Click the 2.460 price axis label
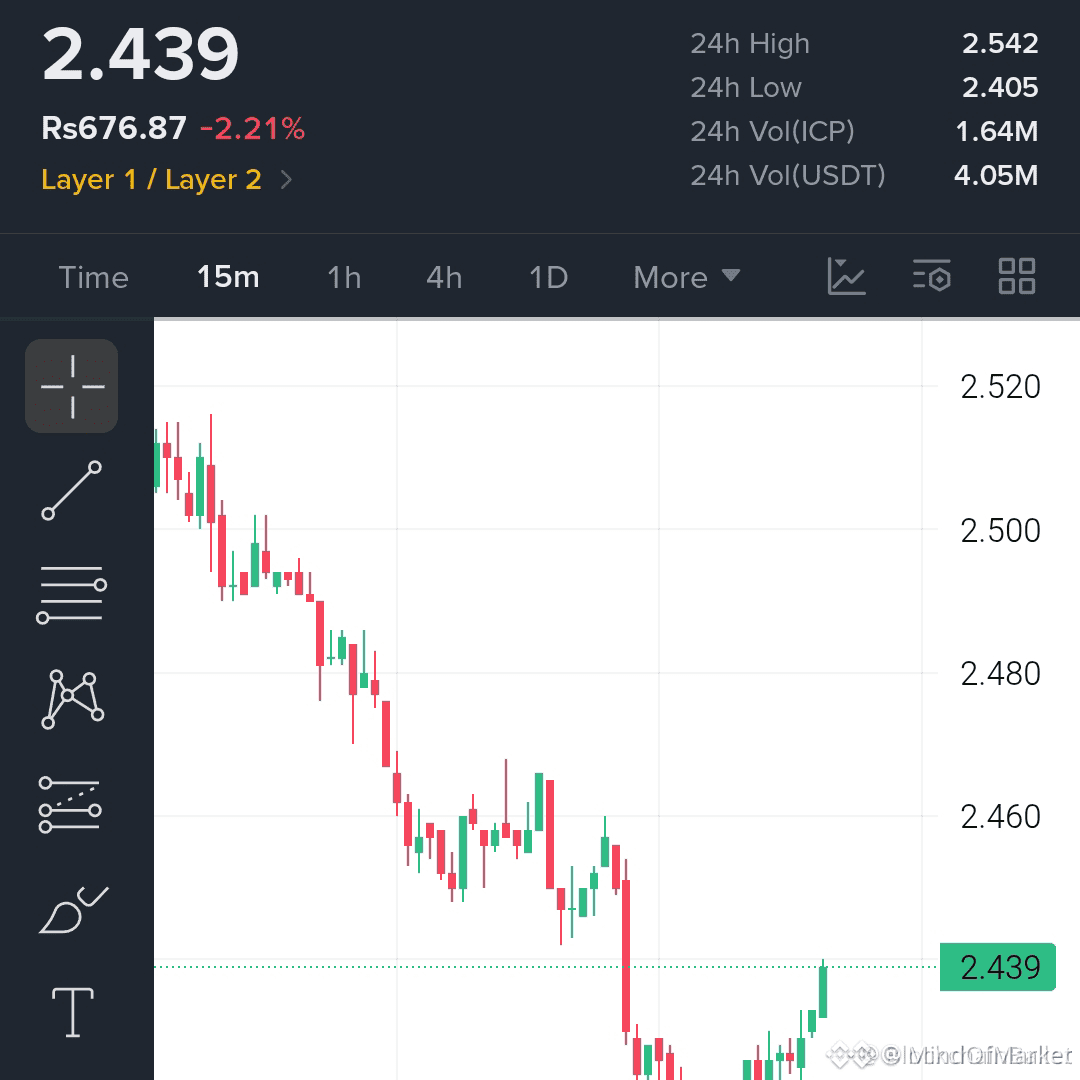 [x=1000, y=817]
